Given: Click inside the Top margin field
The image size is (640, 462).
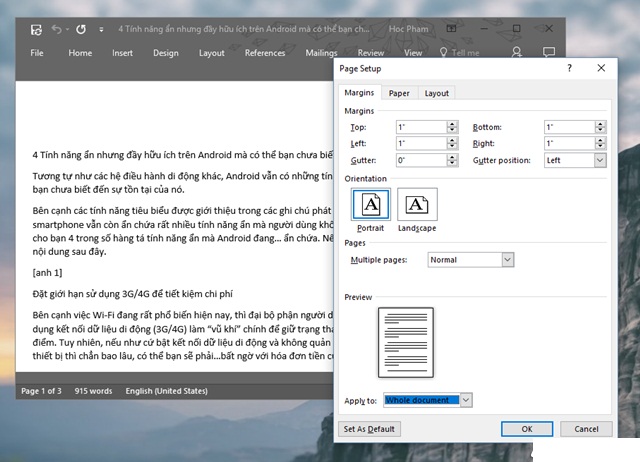Looking at the screenshot, I should (420, 128).
